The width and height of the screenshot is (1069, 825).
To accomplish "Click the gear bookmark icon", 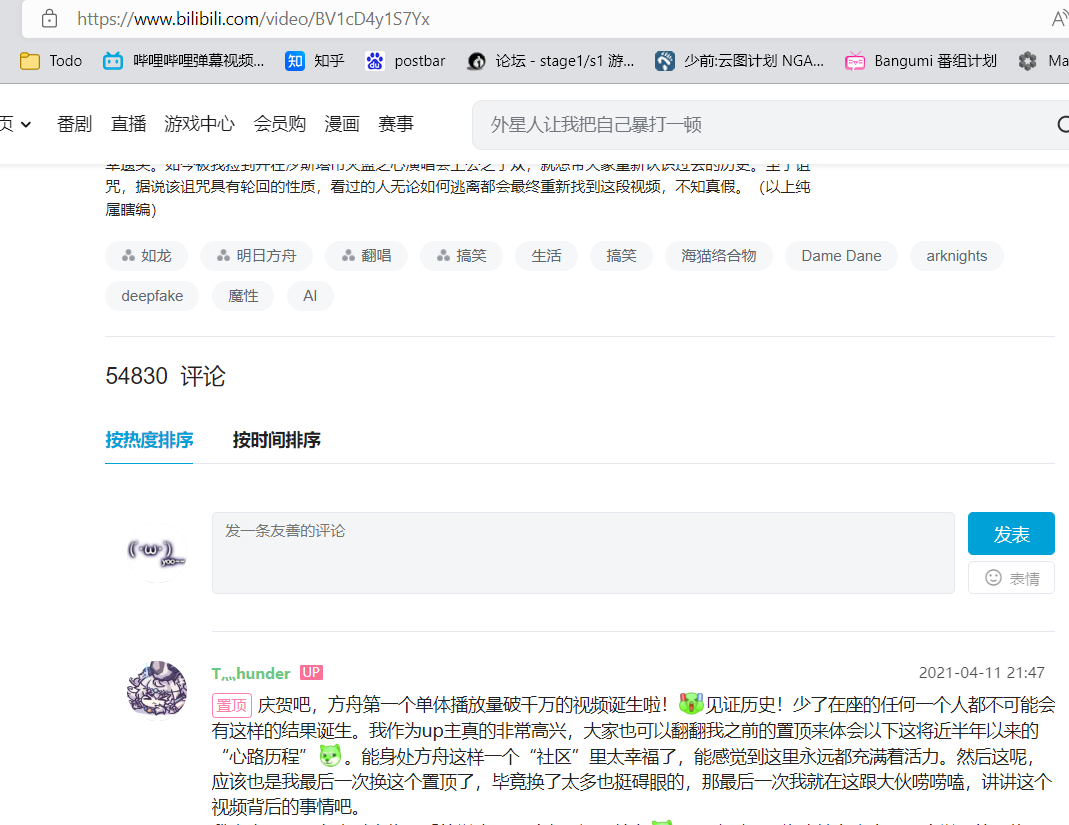I will tap(1027, 61).
